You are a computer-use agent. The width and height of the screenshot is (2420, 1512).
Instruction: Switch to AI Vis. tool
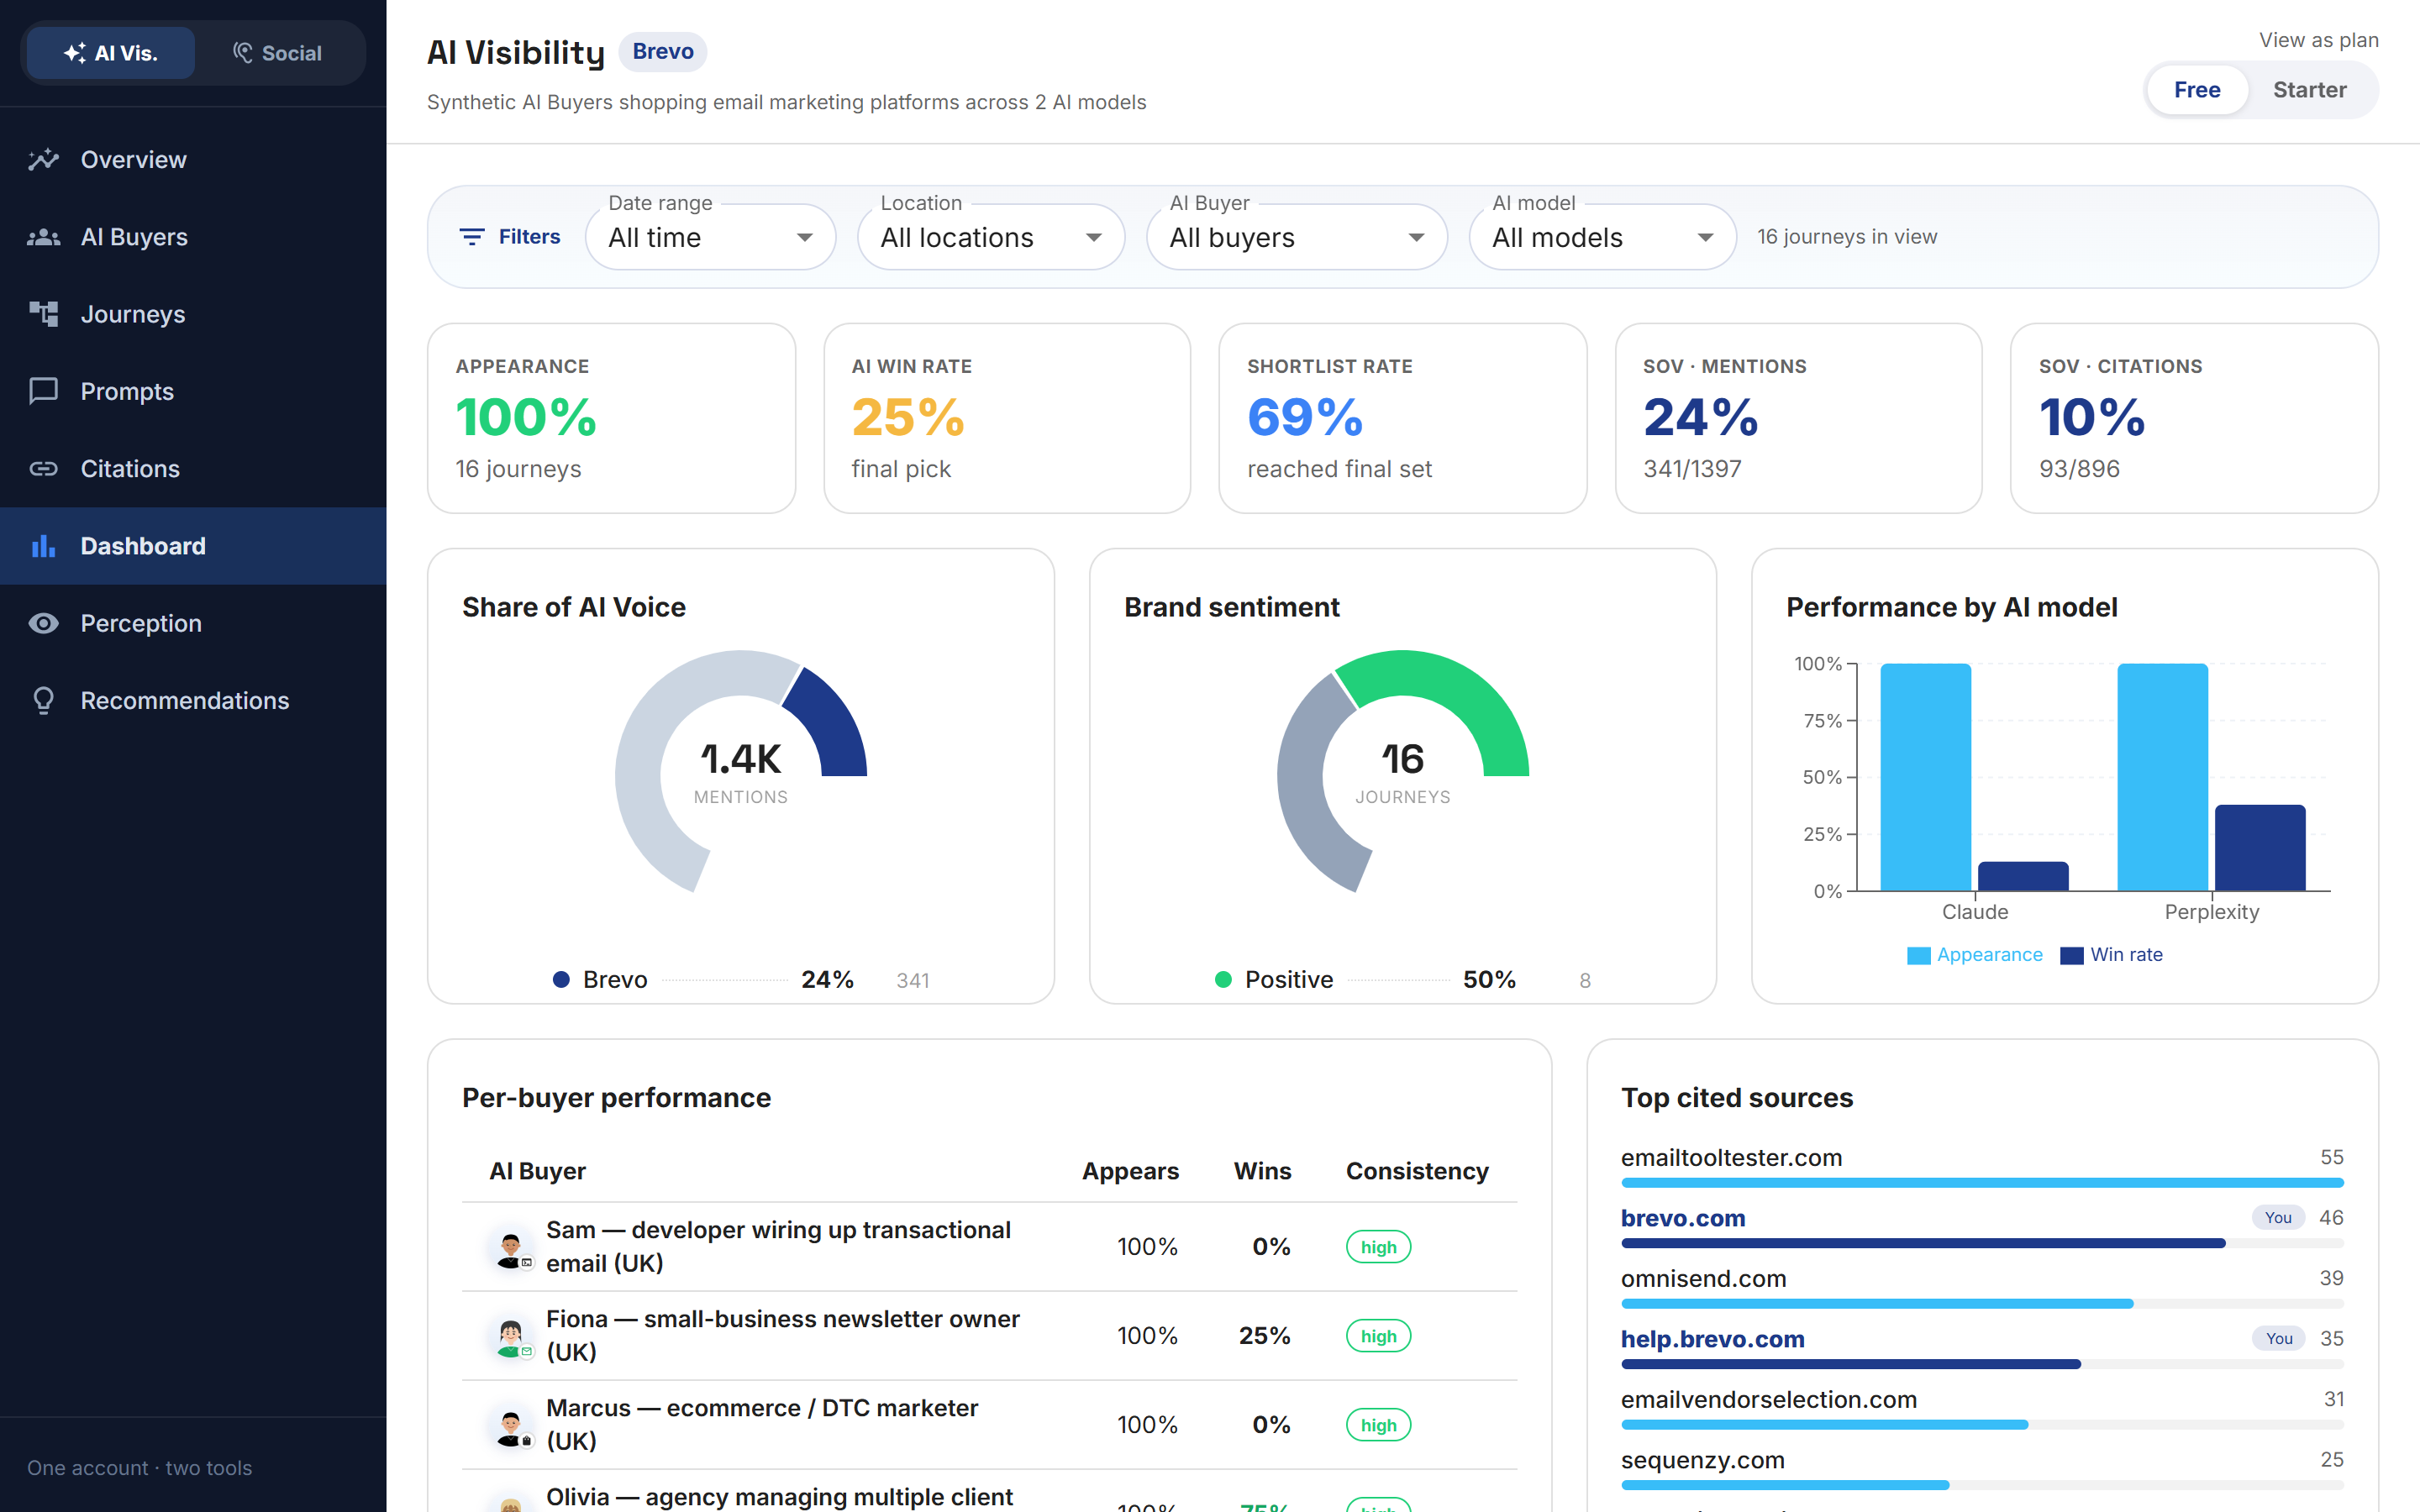click(111, 53)
